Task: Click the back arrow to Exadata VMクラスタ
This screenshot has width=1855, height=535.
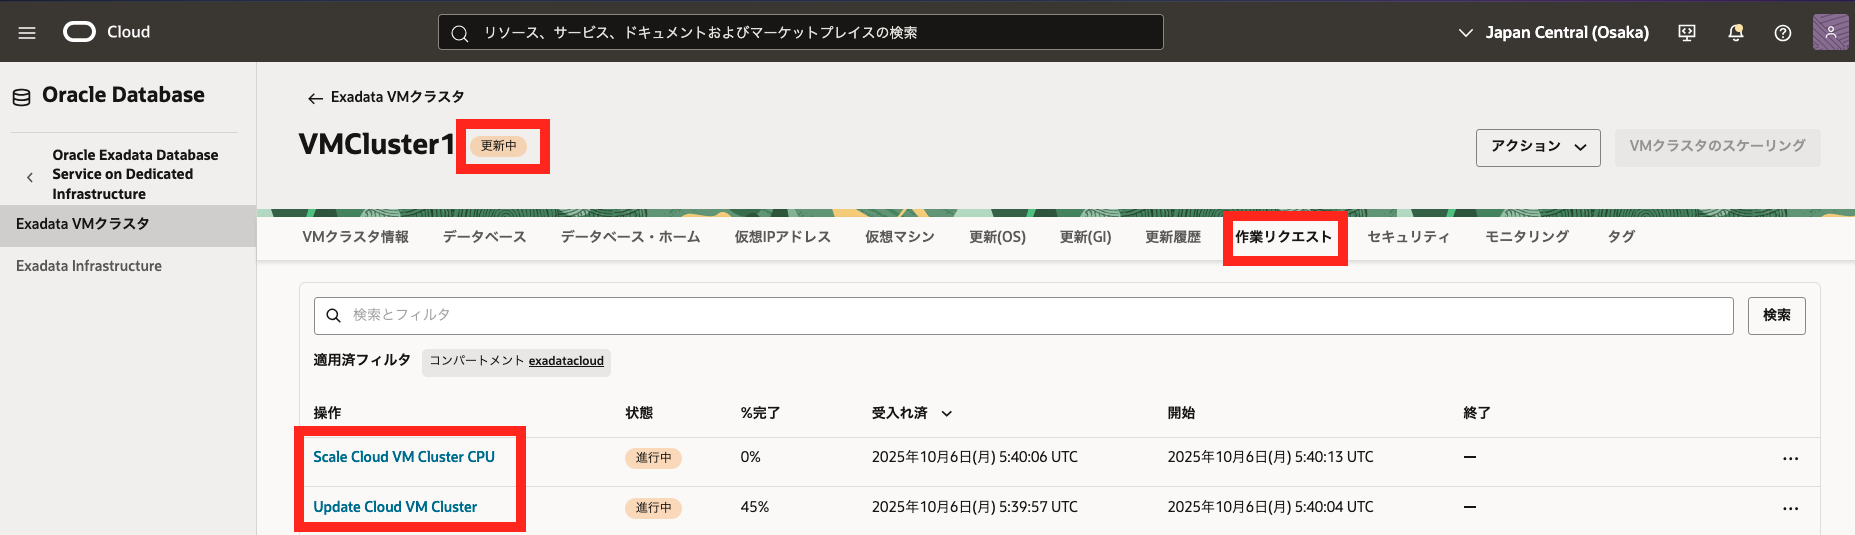Action: click(315, 98)
